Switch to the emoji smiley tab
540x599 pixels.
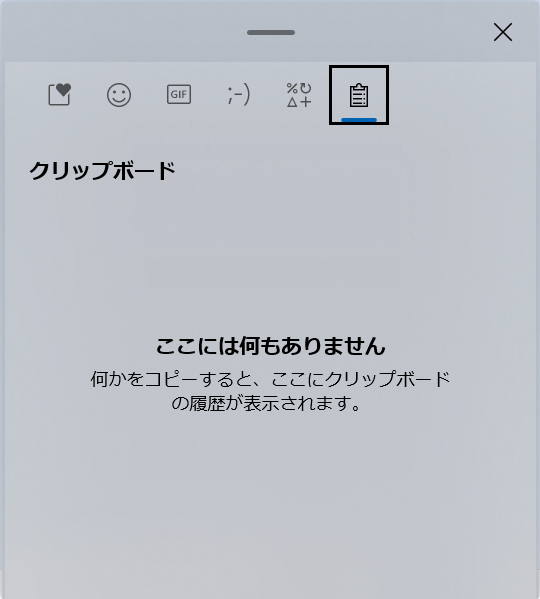click(x=119, y=94)
